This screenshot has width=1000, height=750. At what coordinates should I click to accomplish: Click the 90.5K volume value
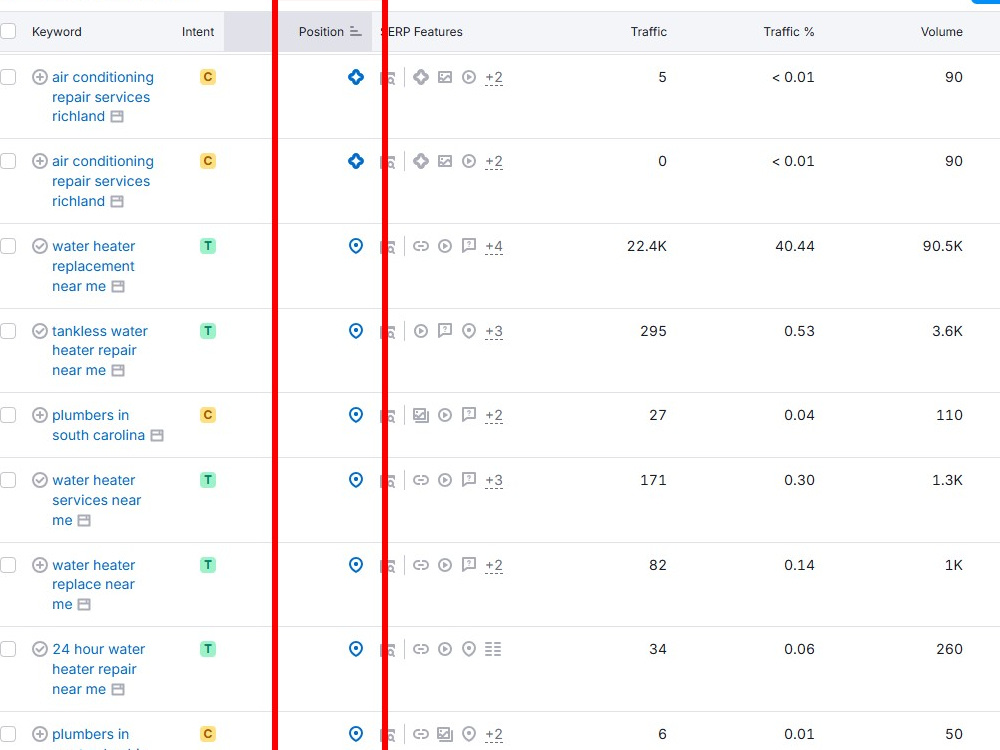[943, 246]
